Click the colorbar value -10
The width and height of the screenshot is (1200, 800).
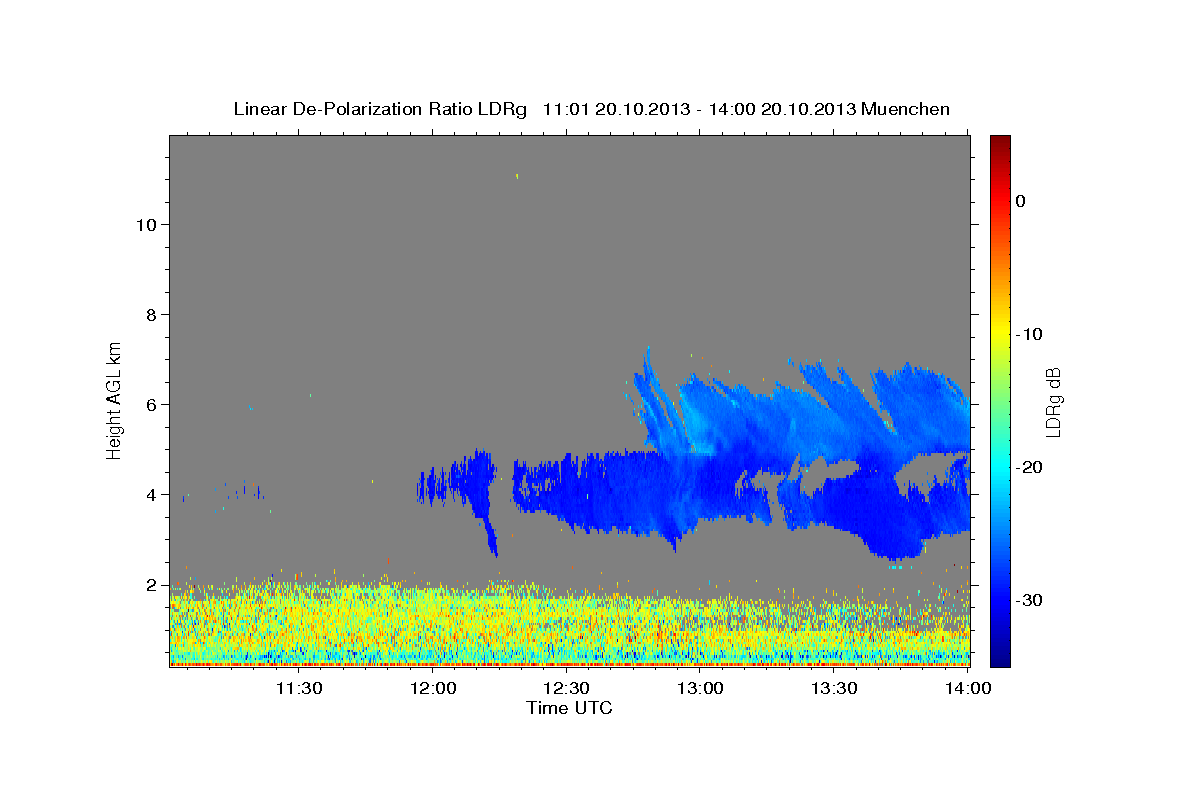(1030, 334)
